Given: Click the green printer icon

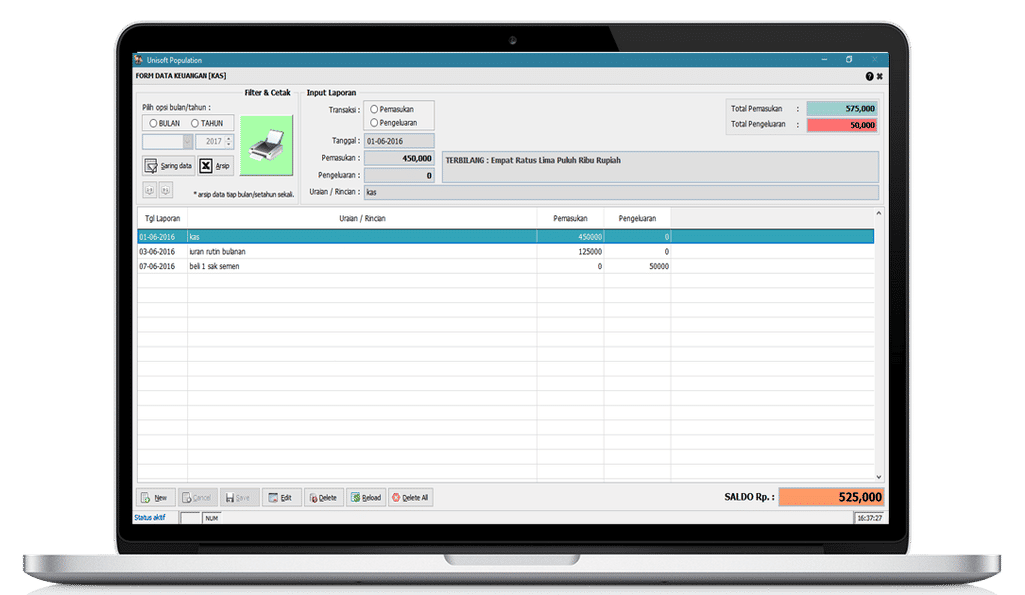Looking at the screenshot, I should 266,146.
